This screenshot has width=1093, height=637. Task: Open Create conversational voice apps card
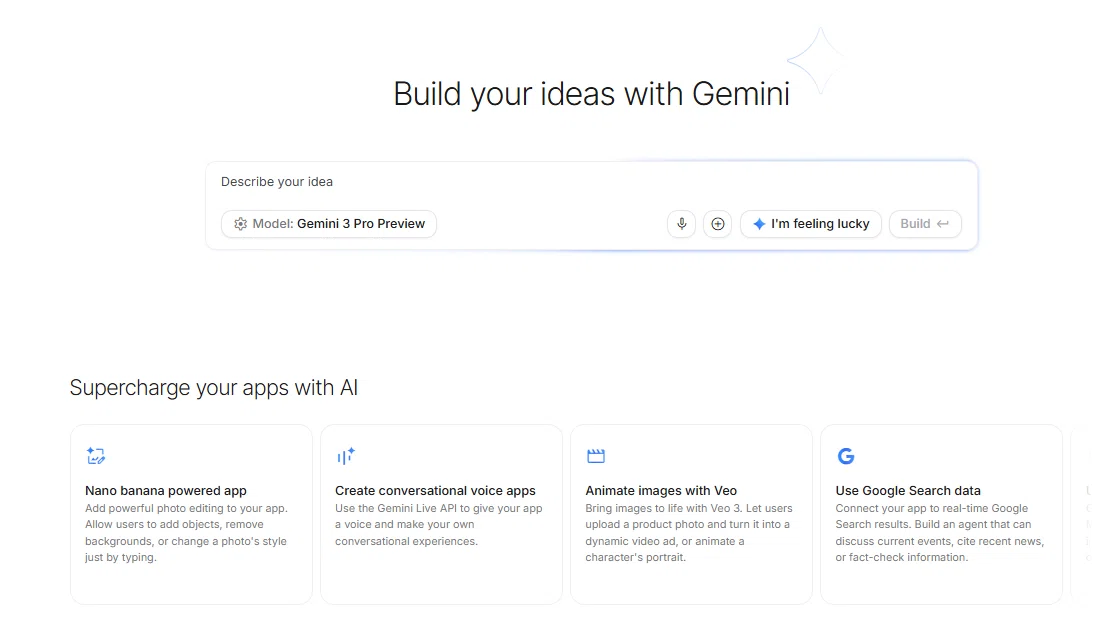pos(441,514)
